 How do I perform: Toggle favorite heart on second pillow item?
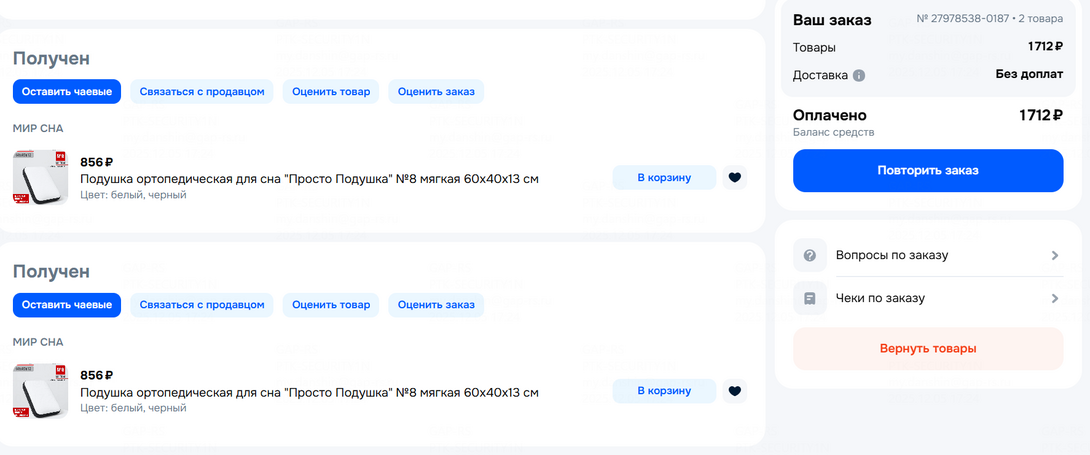[735, 391]
